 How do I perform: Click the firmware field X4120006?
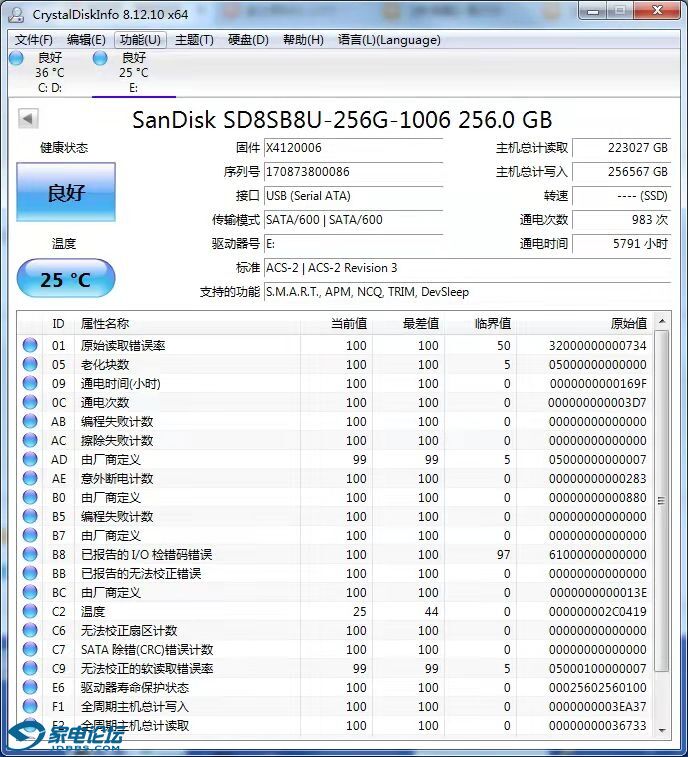(353, 148)
